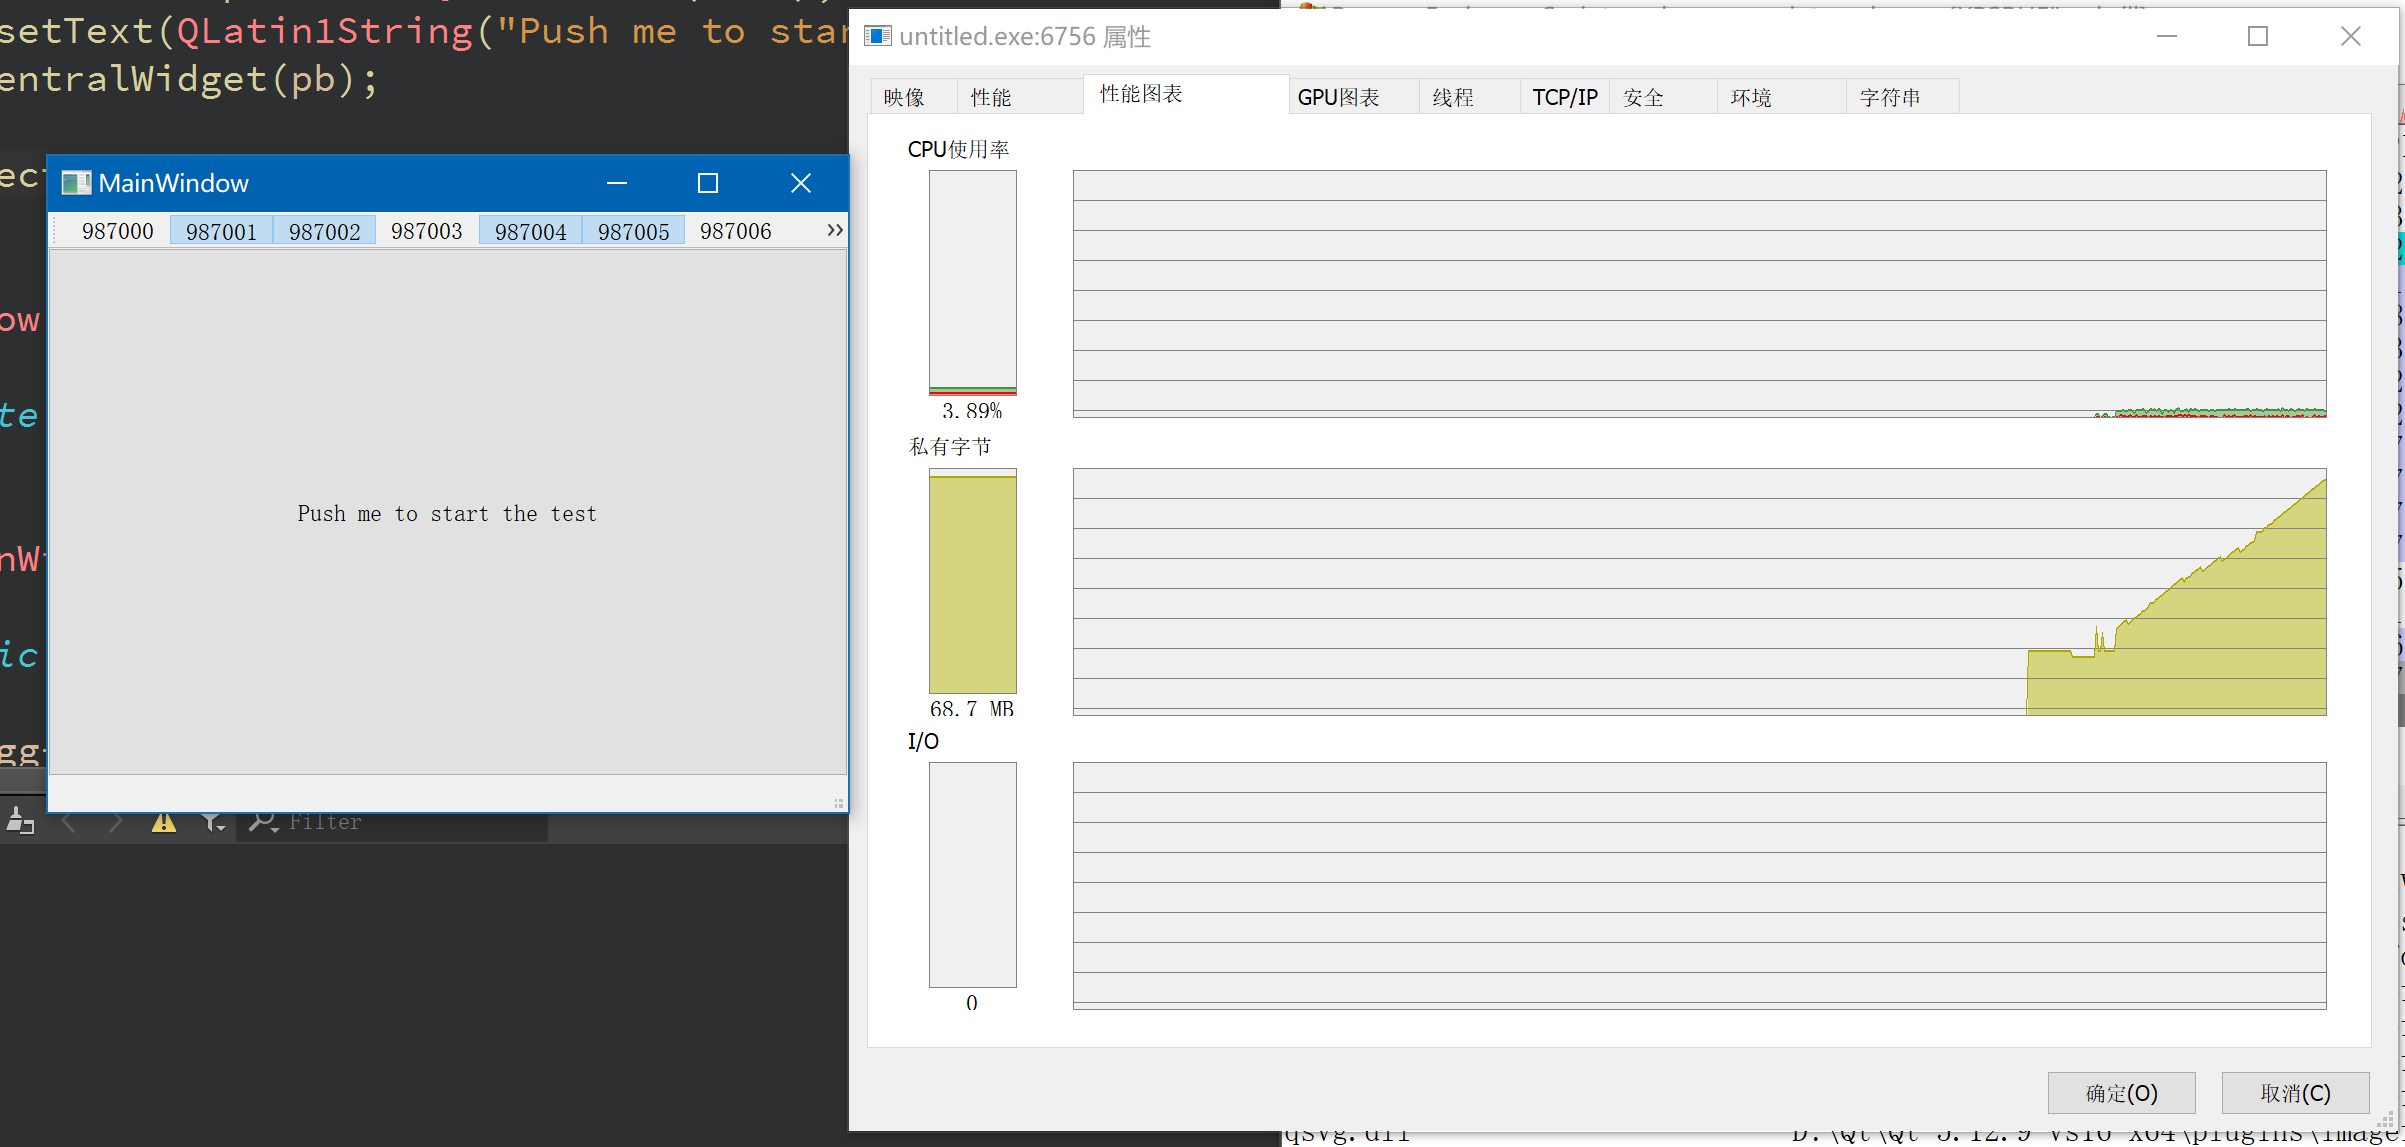Open the funnel filter dropdown
Viewport: 2405px width, 1147px height.
coord(212,822)
